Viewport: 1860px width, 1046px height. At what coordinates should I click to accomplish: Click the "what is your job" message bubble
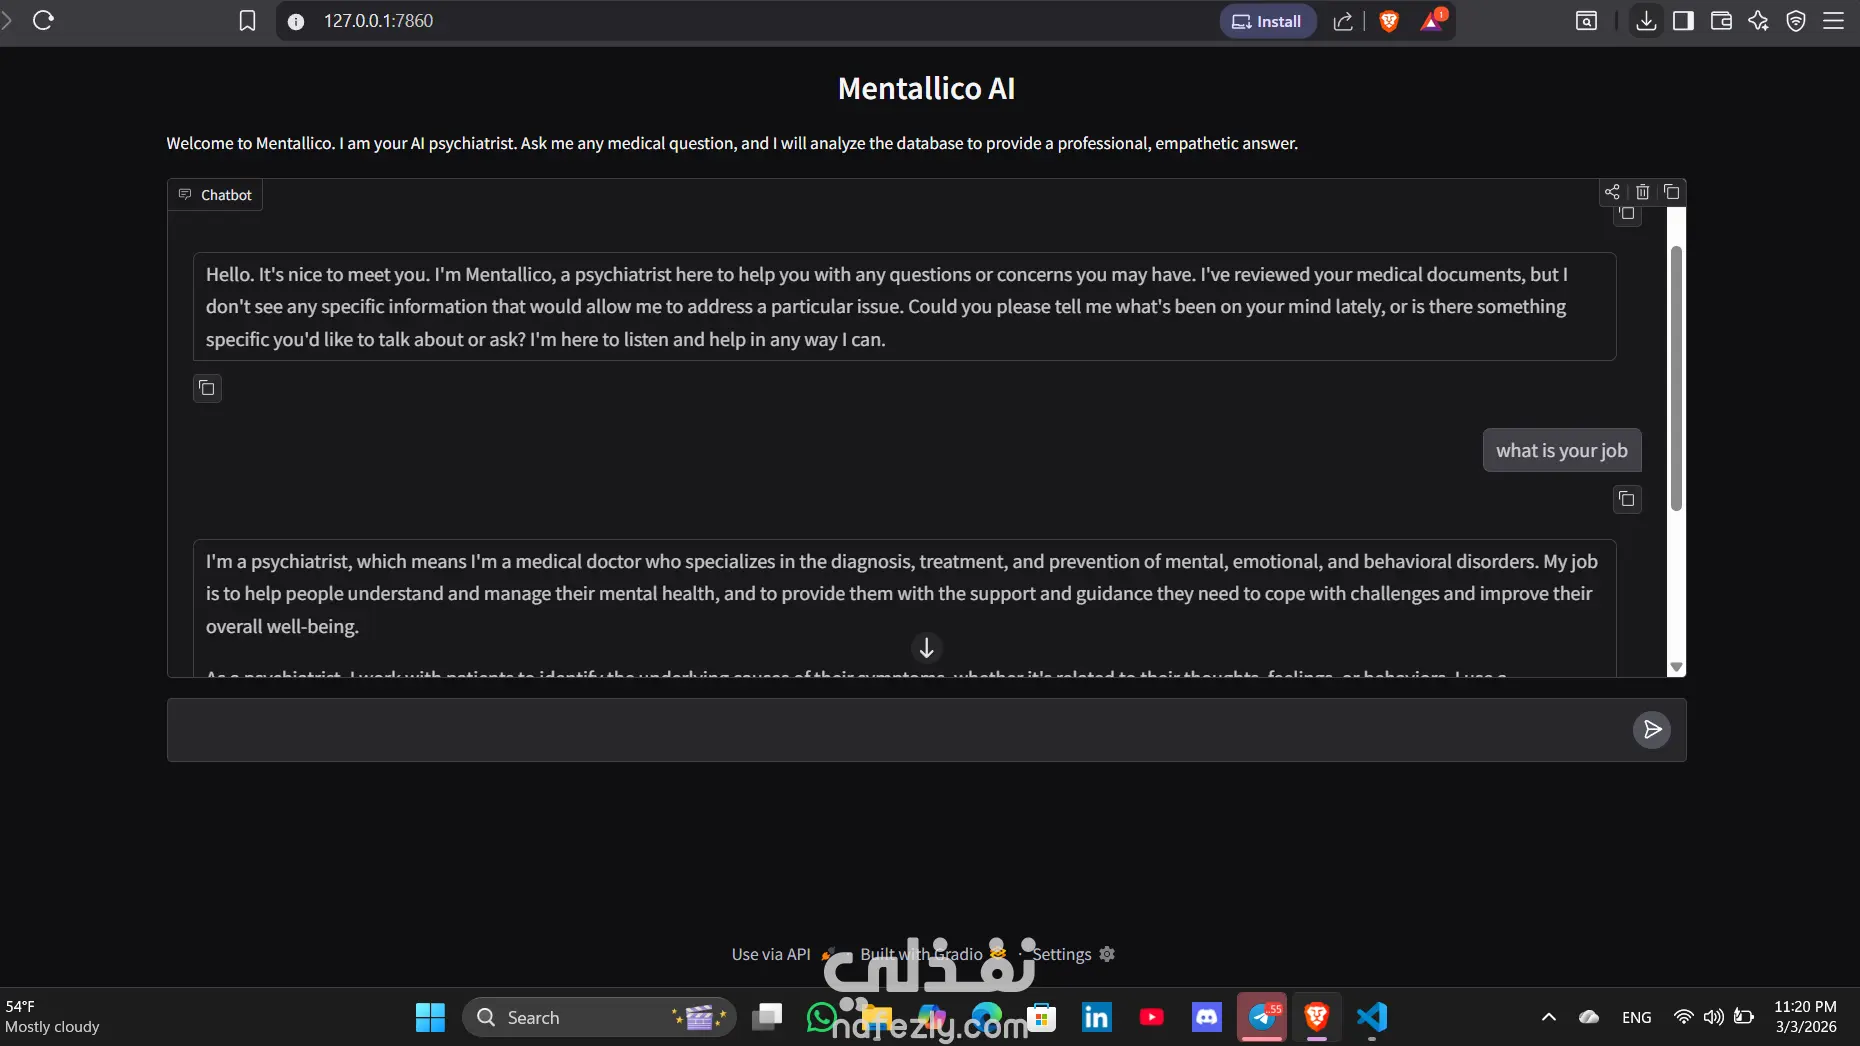tap(1562, 450)
